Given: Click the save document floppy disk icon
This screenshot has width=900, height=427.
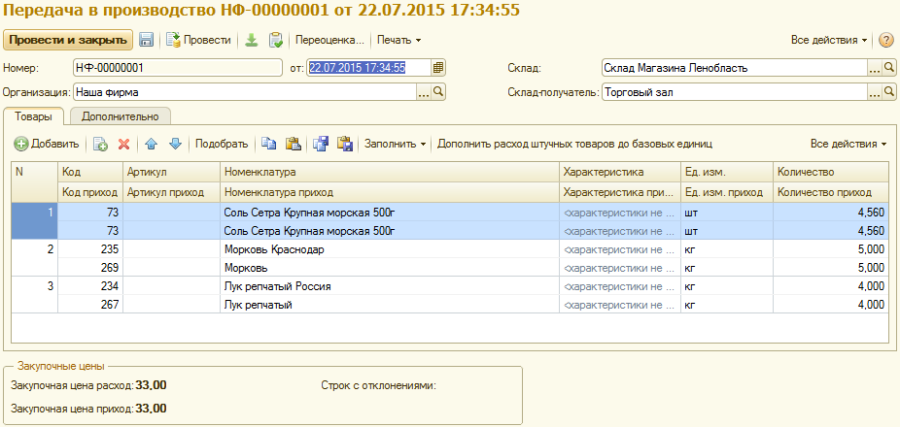Looking at the screenshot, I should (146, 40).
